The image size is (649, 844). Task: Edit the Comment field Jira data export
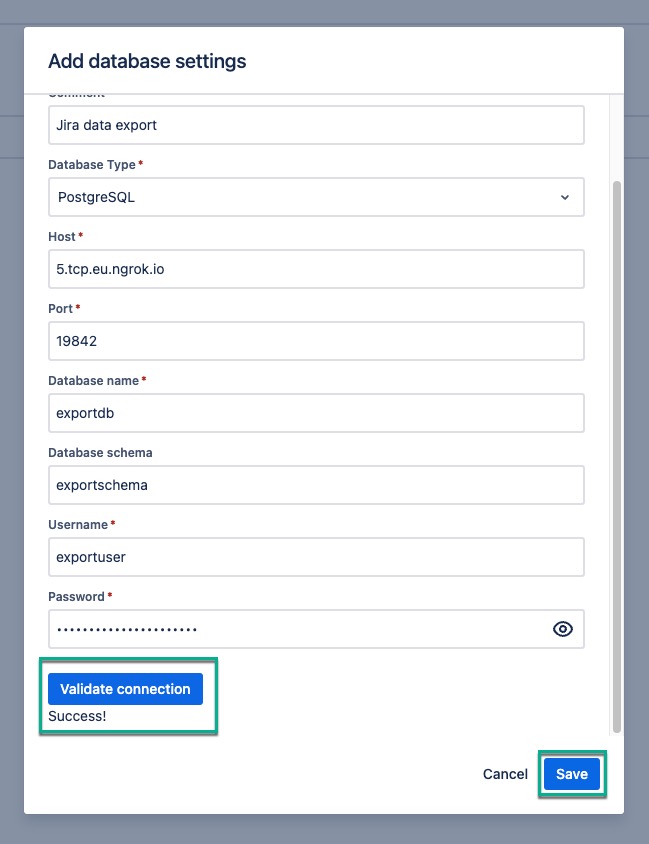click(316, 125)
